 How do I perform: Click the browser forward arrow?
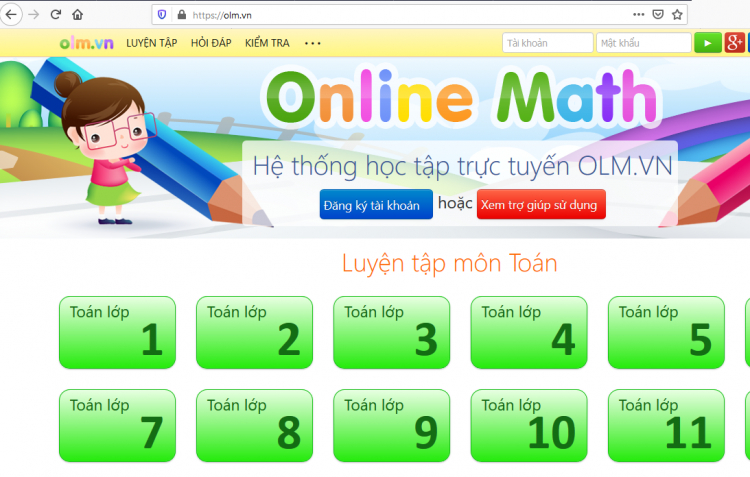(x=33, y=15)
